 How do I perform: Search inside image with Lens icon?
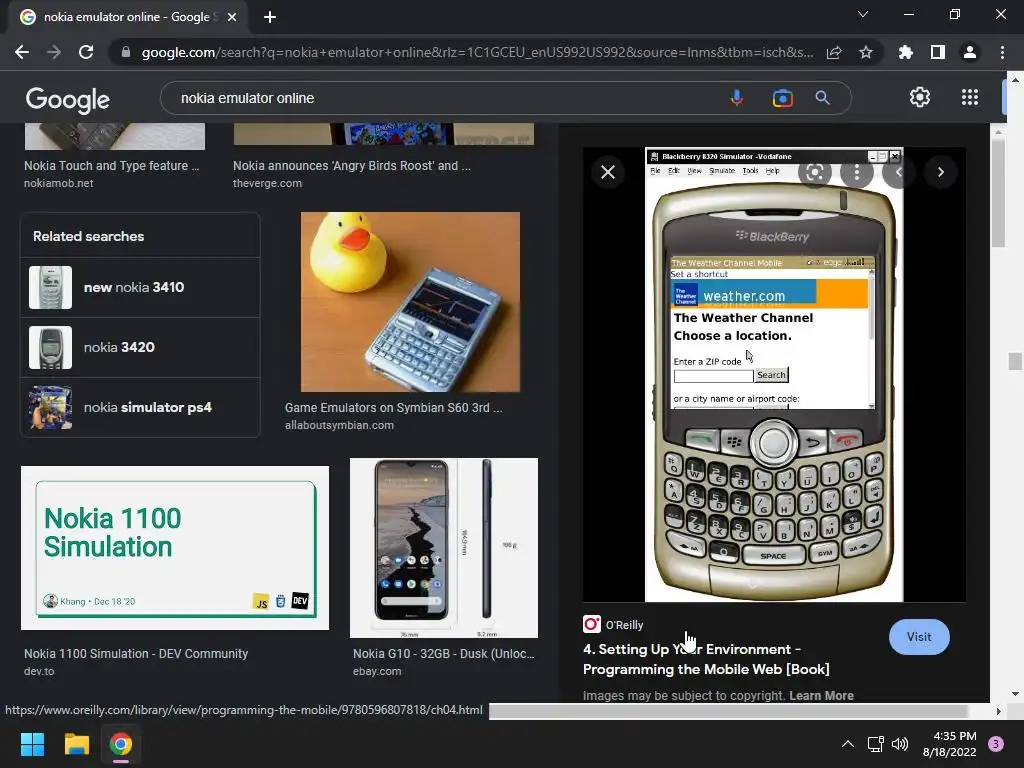pos(815,172)
